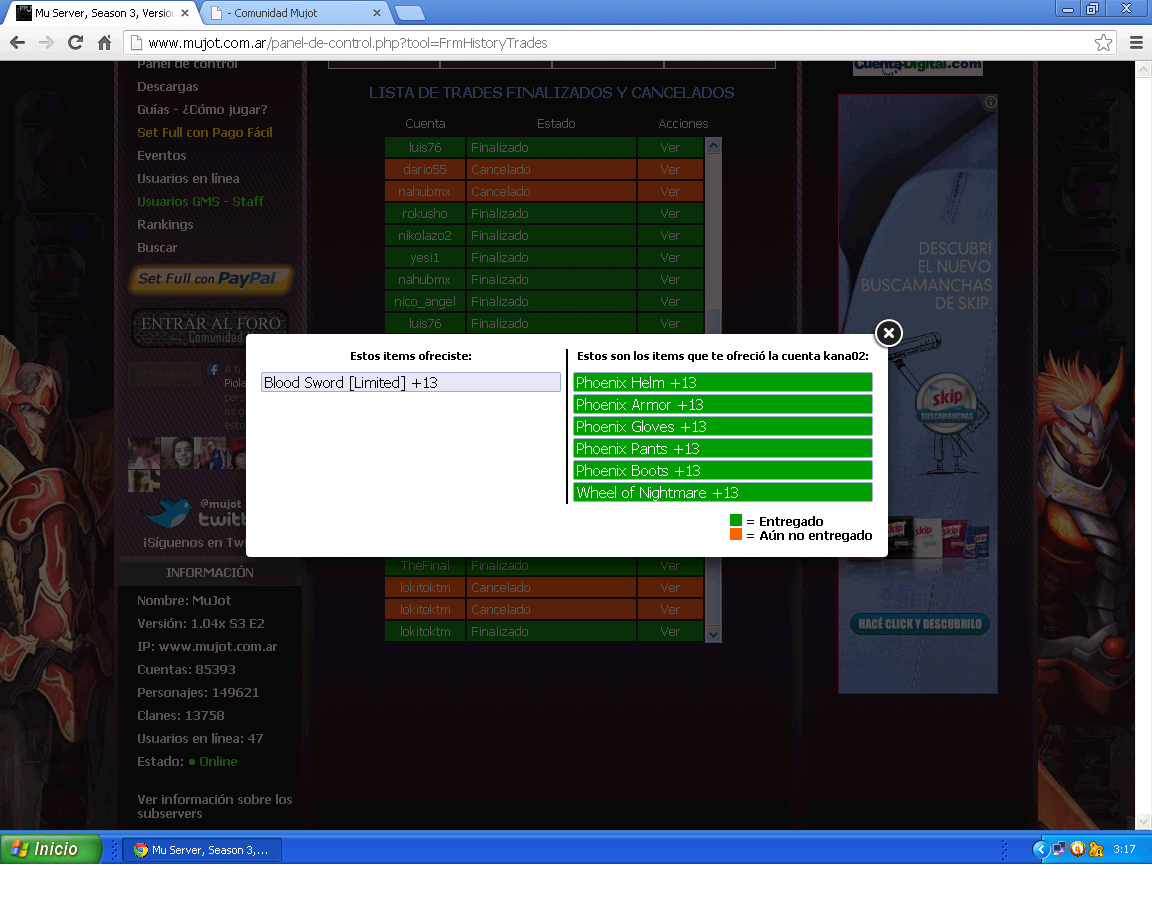Click Entrar al Foro button
The height and width of the screenshot is (900, 1152).
[x=210, y=327]
